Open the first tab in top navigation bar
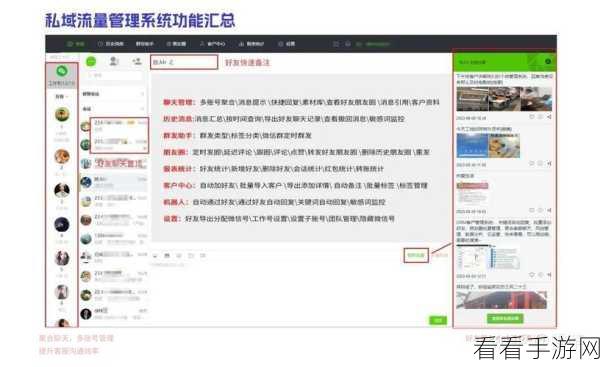This screenshot has width=600, height=367. tap(76, 44)
